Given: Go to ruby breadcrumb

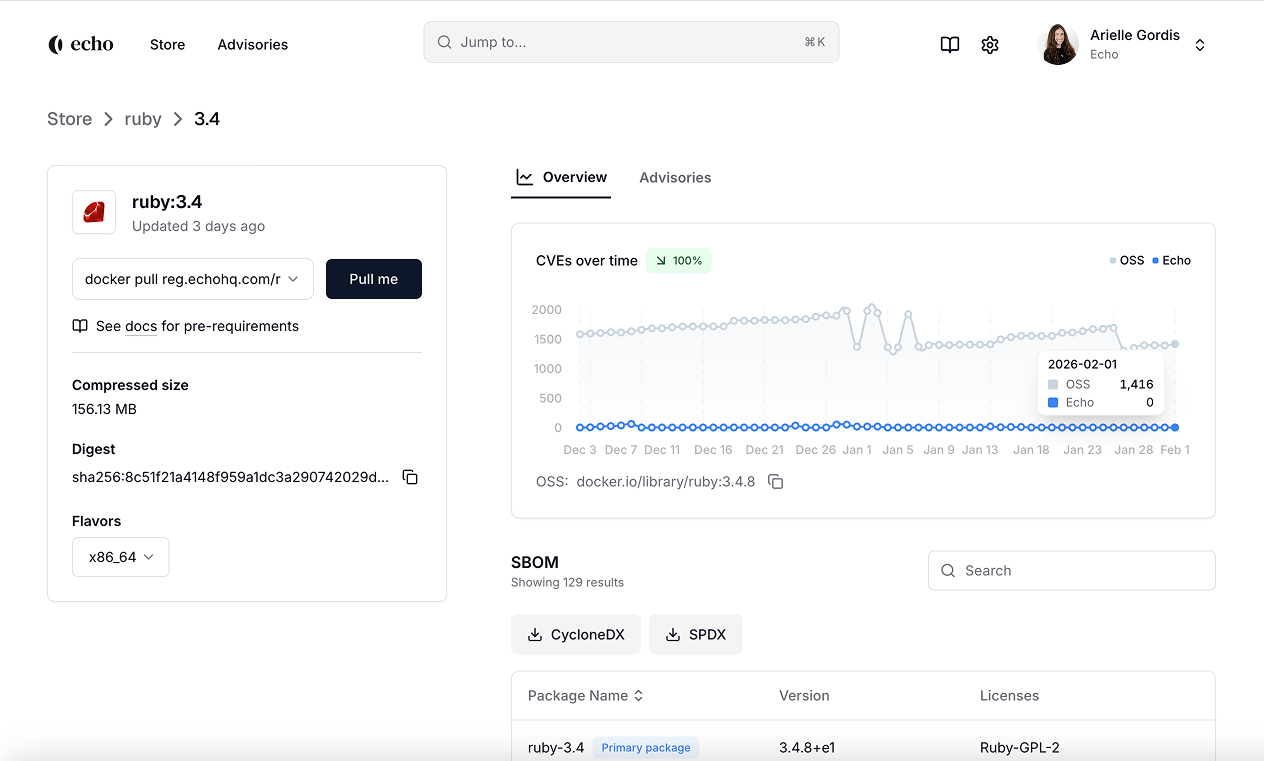Looking at the screenshot, I should (x=143, y=119).
